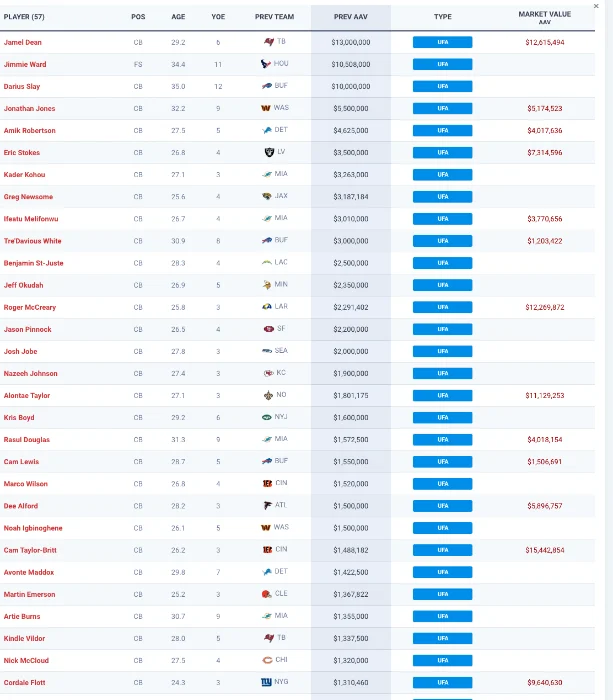Open Cam Taylor-Britt's $15,442,854 market value
The width and height of the screenshot is (613, 700).
[x=544, y=550]
